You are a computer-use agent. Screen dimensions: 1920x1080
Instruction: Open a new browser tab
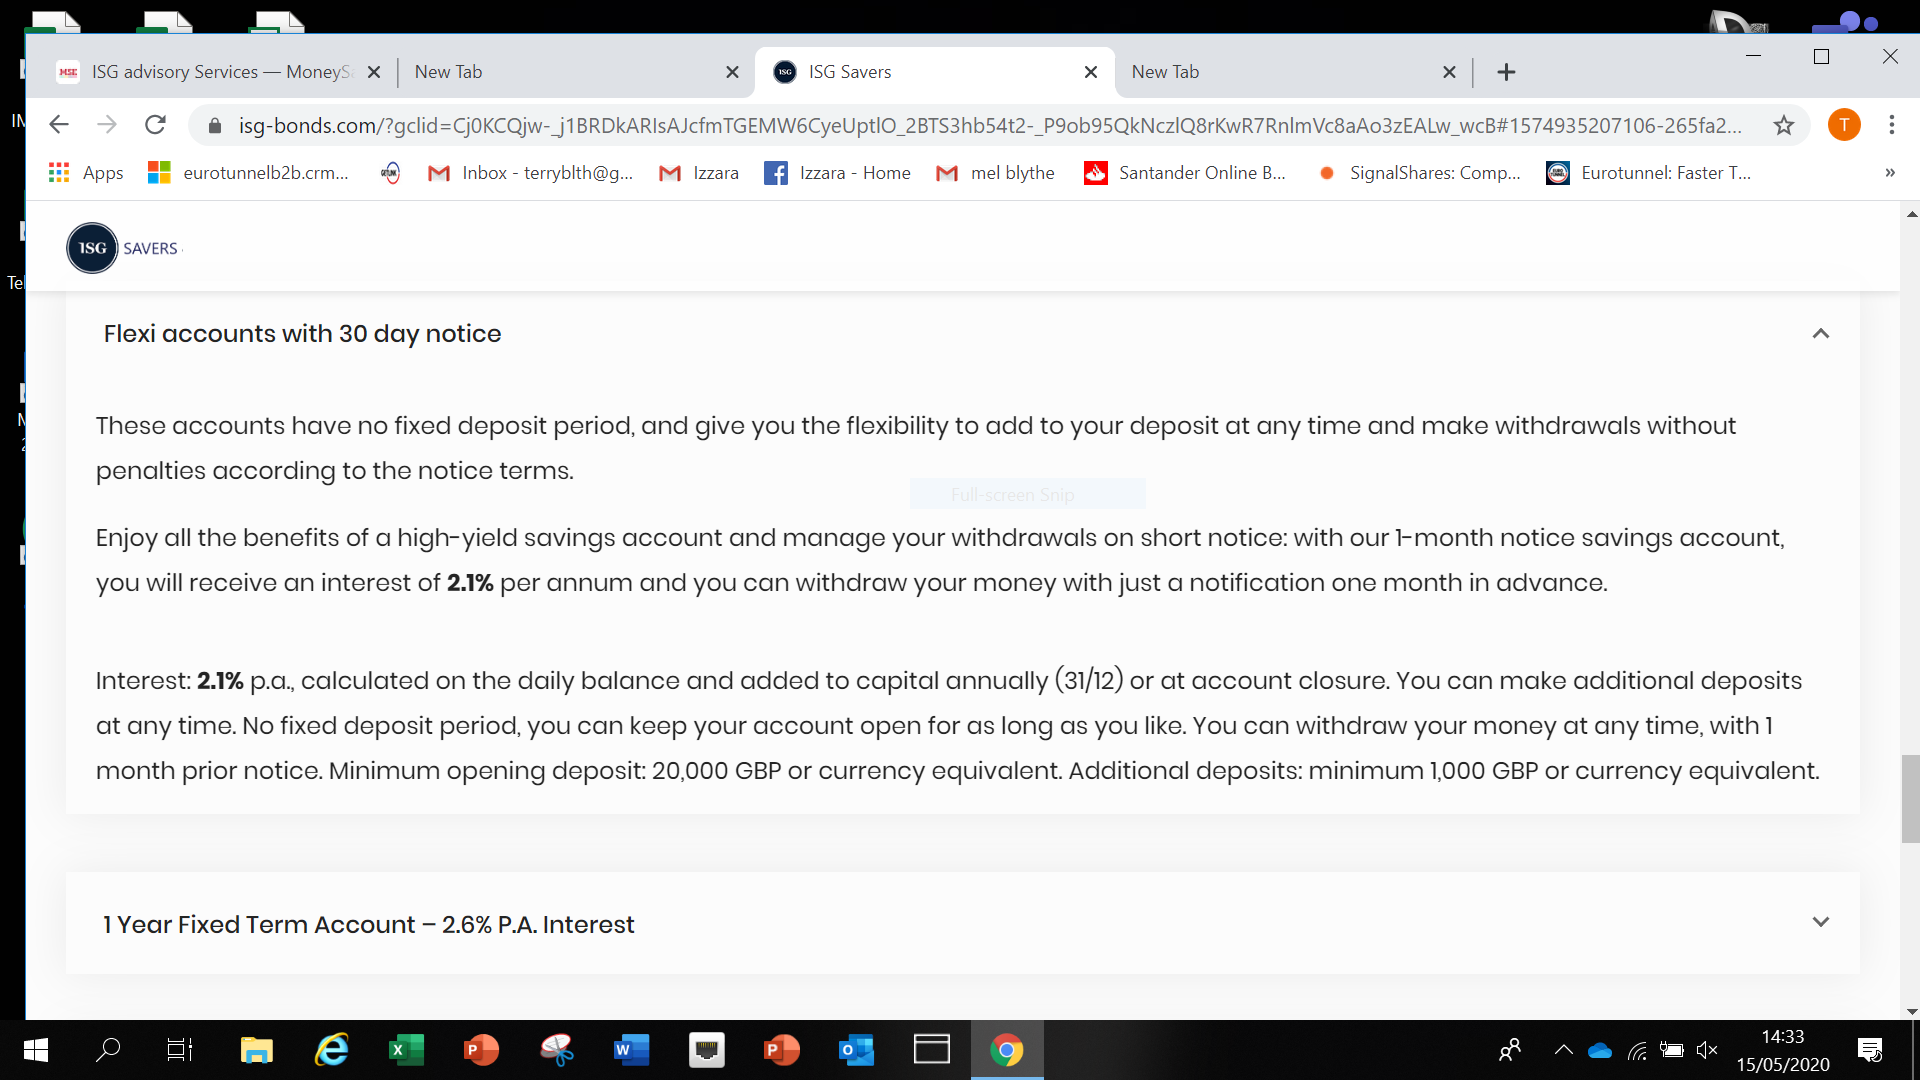(x=1506, y=72)
